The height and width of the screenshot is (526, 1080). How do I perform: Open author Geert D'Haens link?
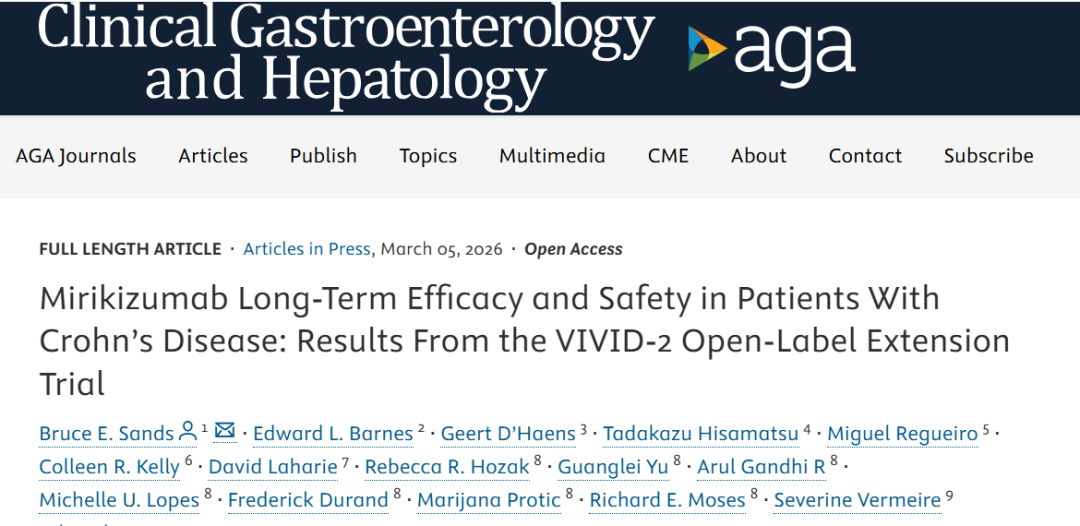click(x=508, y=434)
